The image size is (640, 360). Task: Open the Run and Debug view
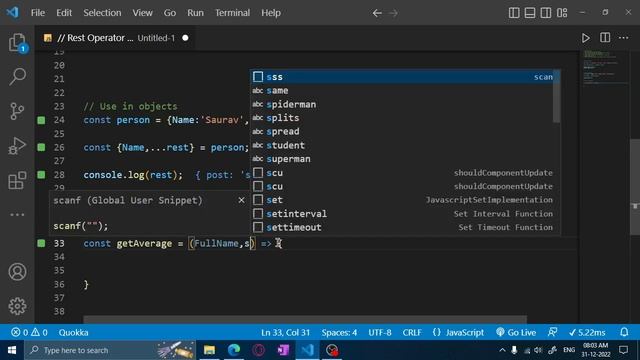pos(17,146)
